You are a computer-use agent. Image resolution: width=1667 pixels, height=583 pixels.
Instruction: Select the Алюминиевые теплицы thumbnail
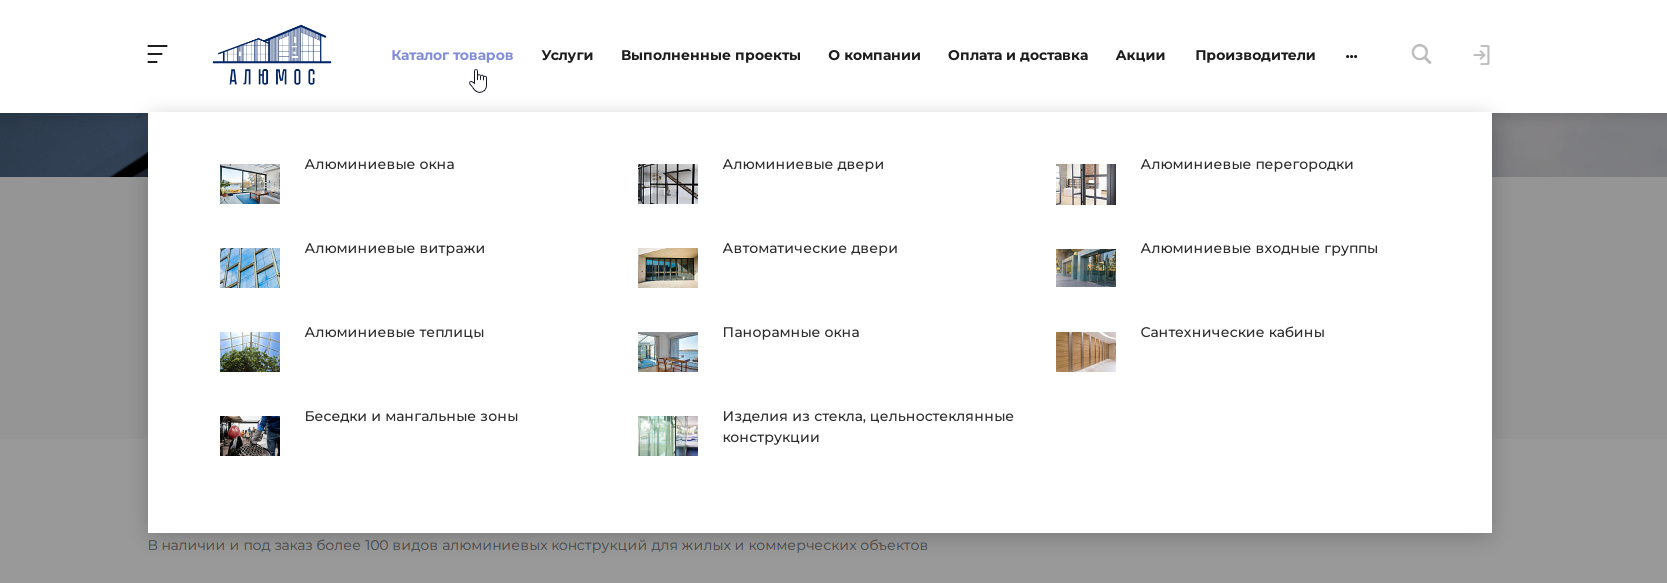click(250, 352)
